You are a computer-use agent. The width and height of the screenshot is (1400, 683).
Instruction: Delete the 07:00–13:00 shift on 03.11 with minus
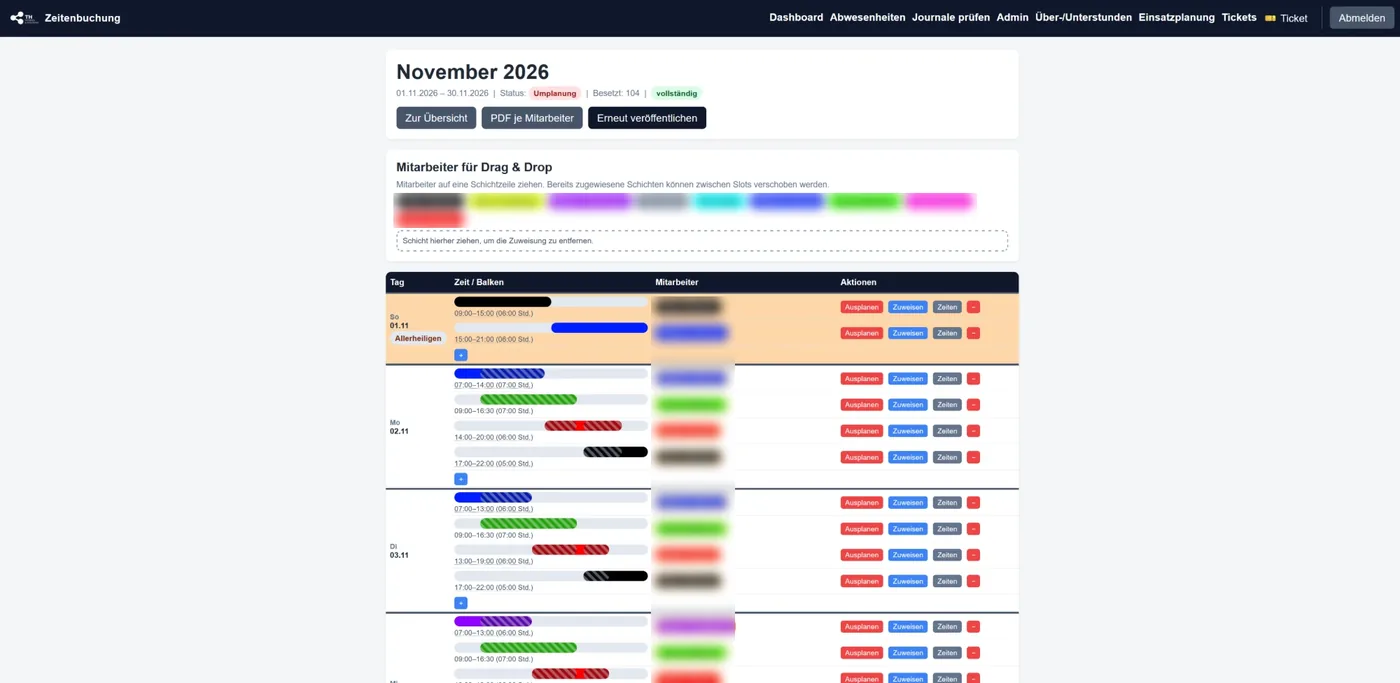973,503
